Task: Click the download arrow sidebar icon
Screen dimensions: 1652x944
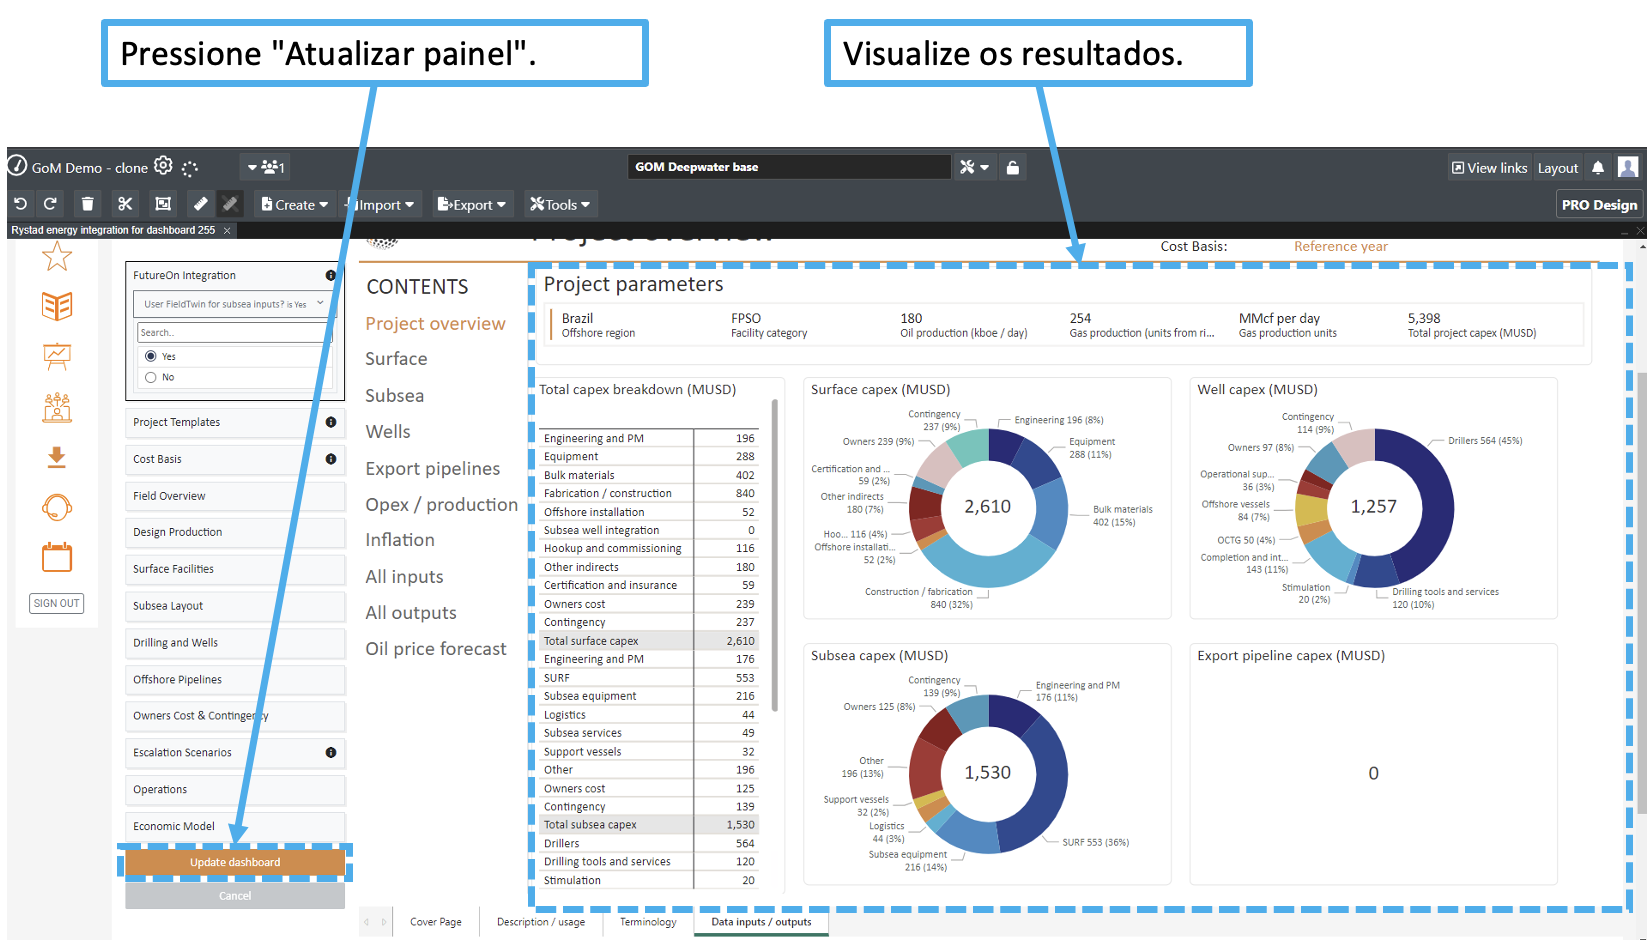Action: [57, 457]
